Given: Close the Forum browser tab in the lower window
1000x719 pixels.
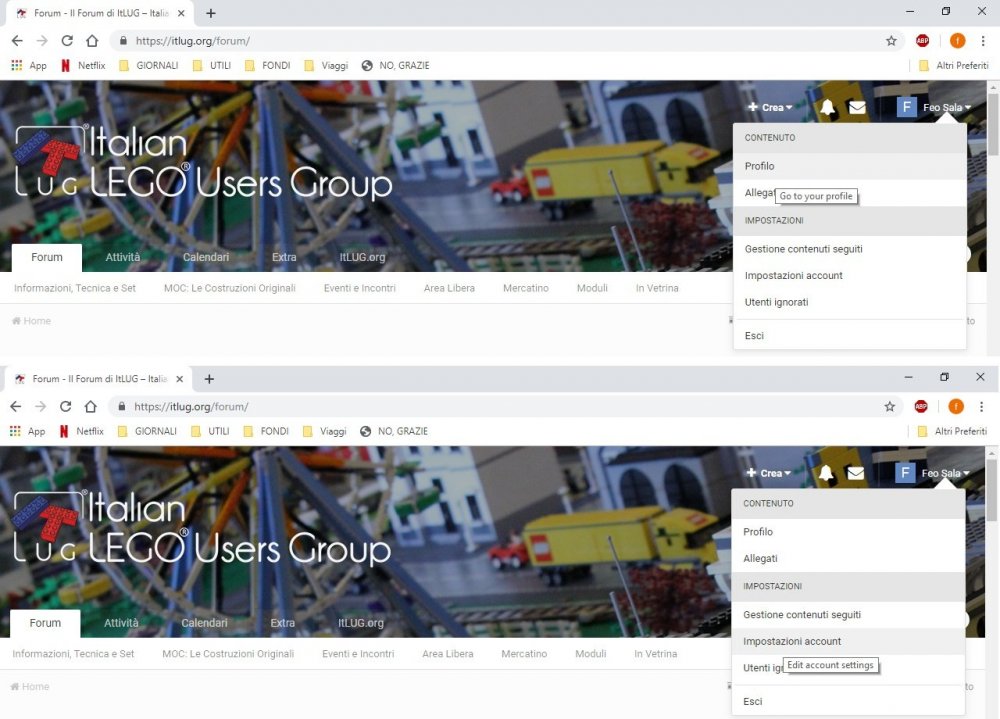Looking at the screenshot, I should click(180, 379).
